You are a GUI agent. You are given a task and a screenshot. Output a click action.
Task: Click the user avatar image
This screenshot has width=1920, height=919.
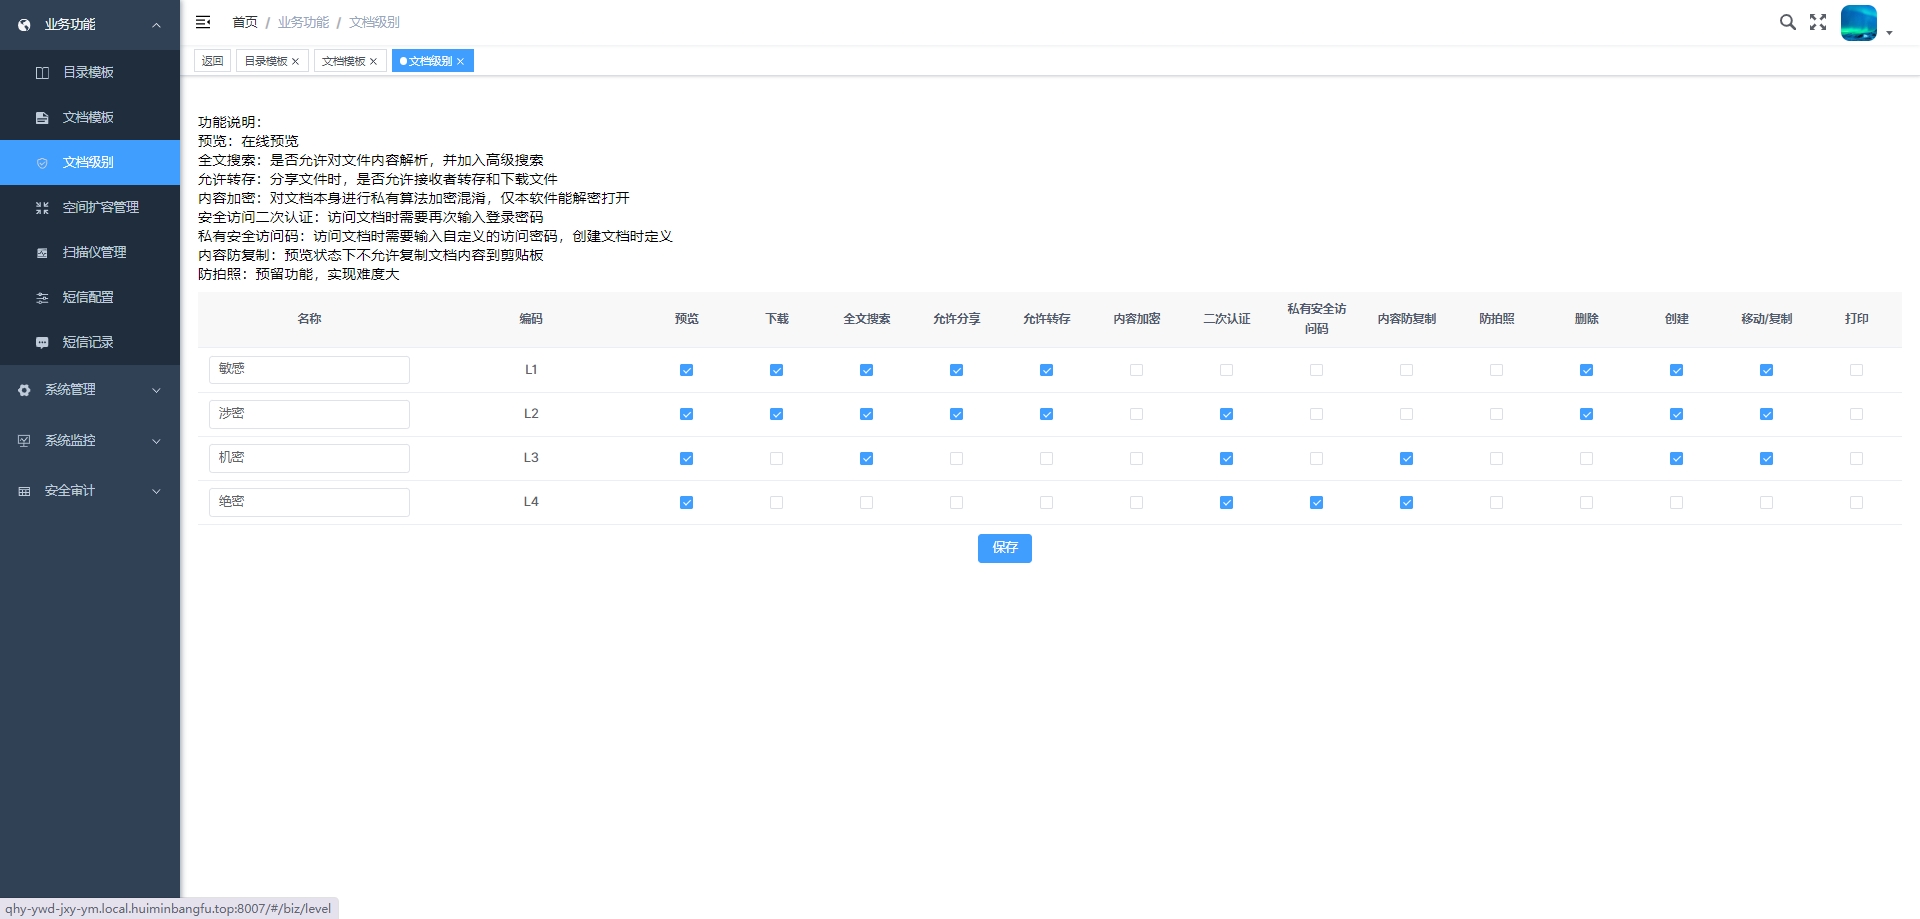click(x=1859, y=22)
